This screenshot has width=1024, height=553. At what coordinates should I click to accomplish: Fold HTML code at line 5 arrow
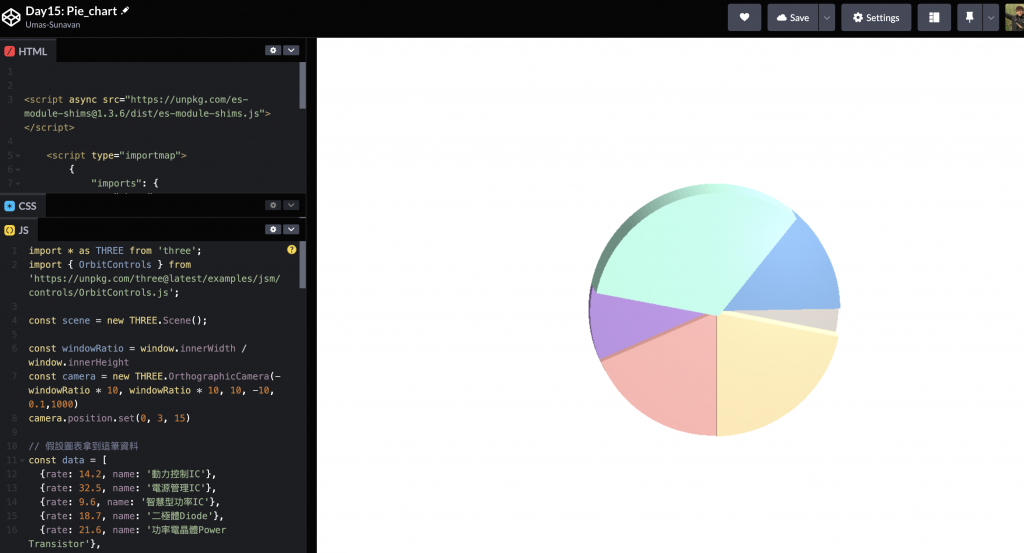click(x=18, y=155)
